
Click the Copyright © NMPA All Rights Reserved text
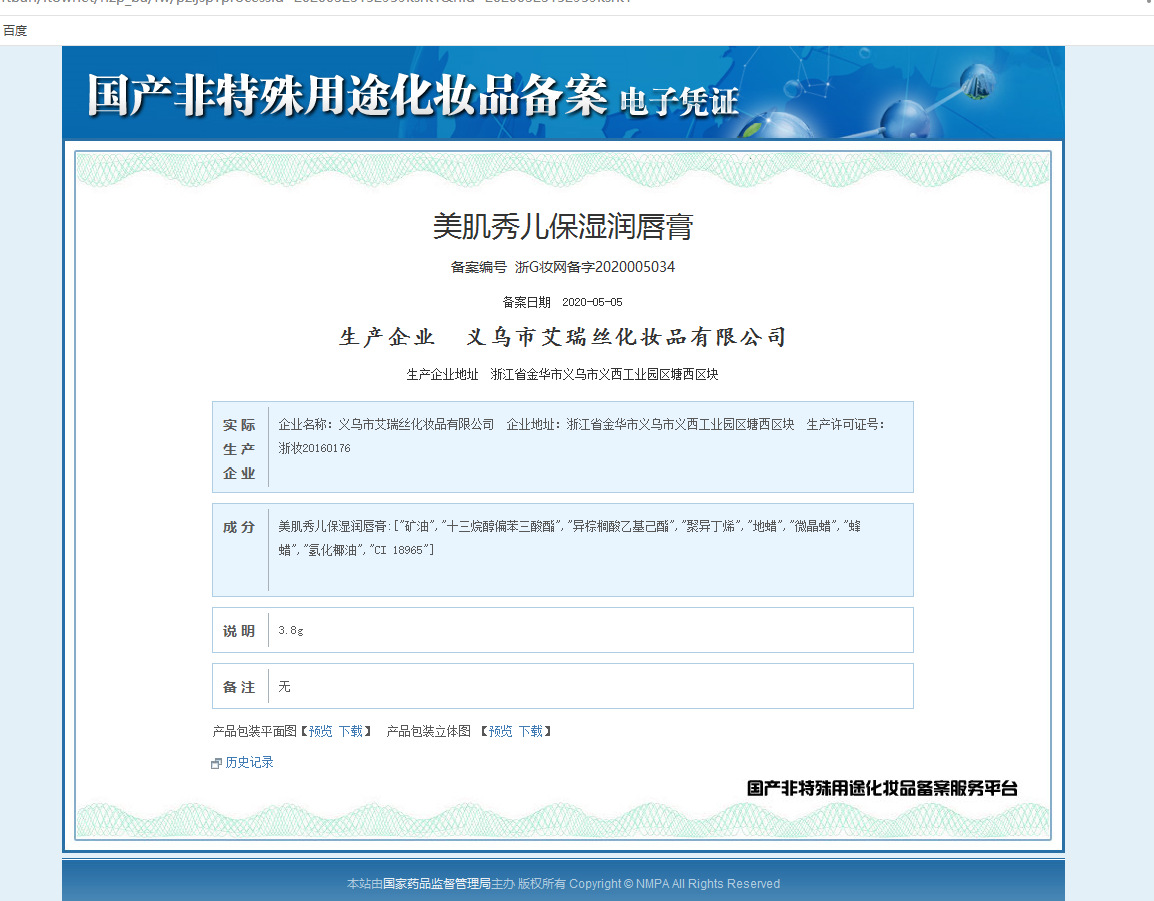(675, 883)
